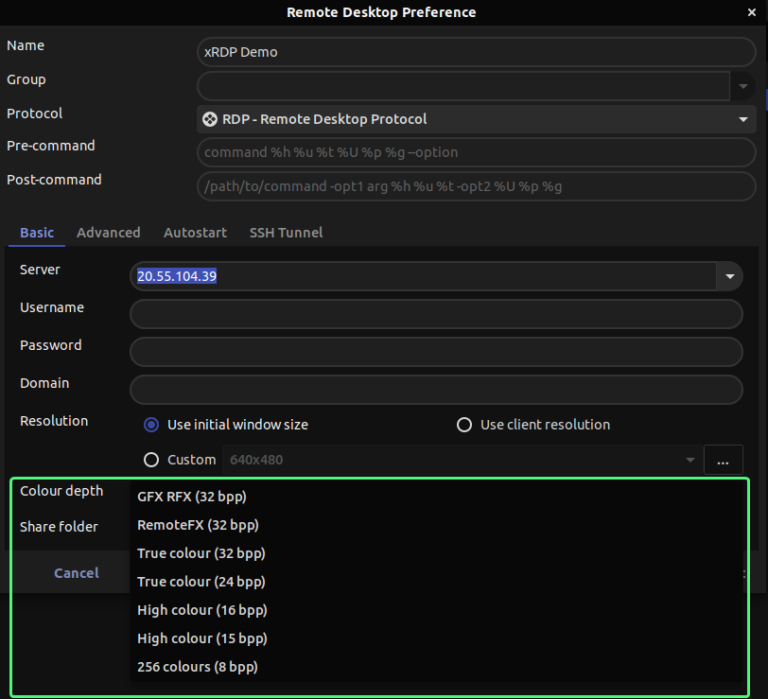Go to the Autostart tab
768x699 pixels.
point(195,232)
